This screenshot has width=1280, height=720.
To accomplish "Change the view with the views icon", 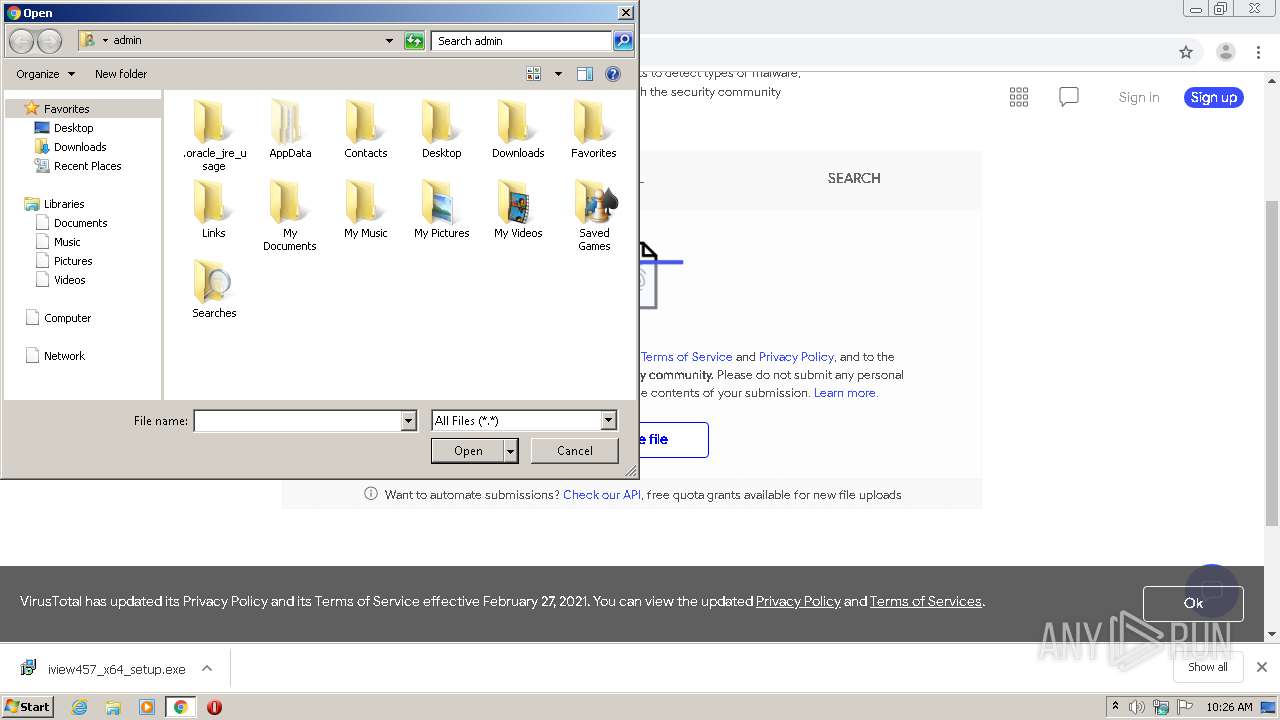I will pos(534,74).
